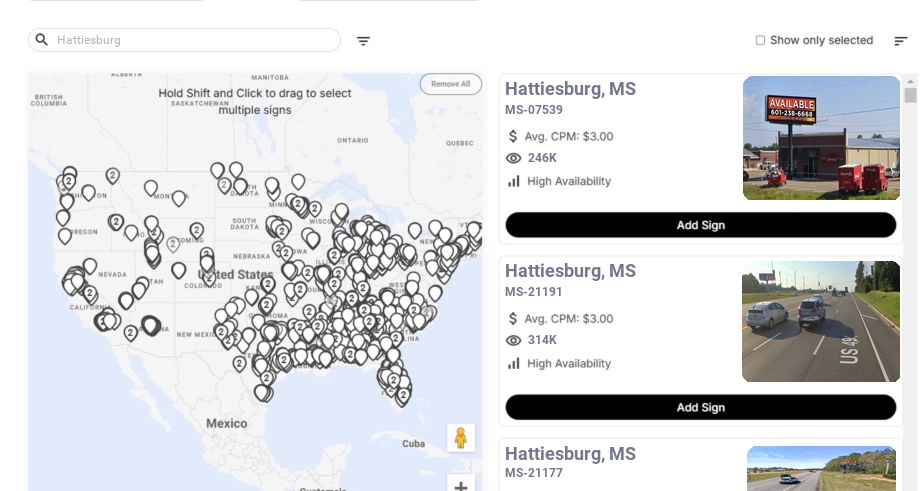Click the Remove All button on map

(450, 84)
